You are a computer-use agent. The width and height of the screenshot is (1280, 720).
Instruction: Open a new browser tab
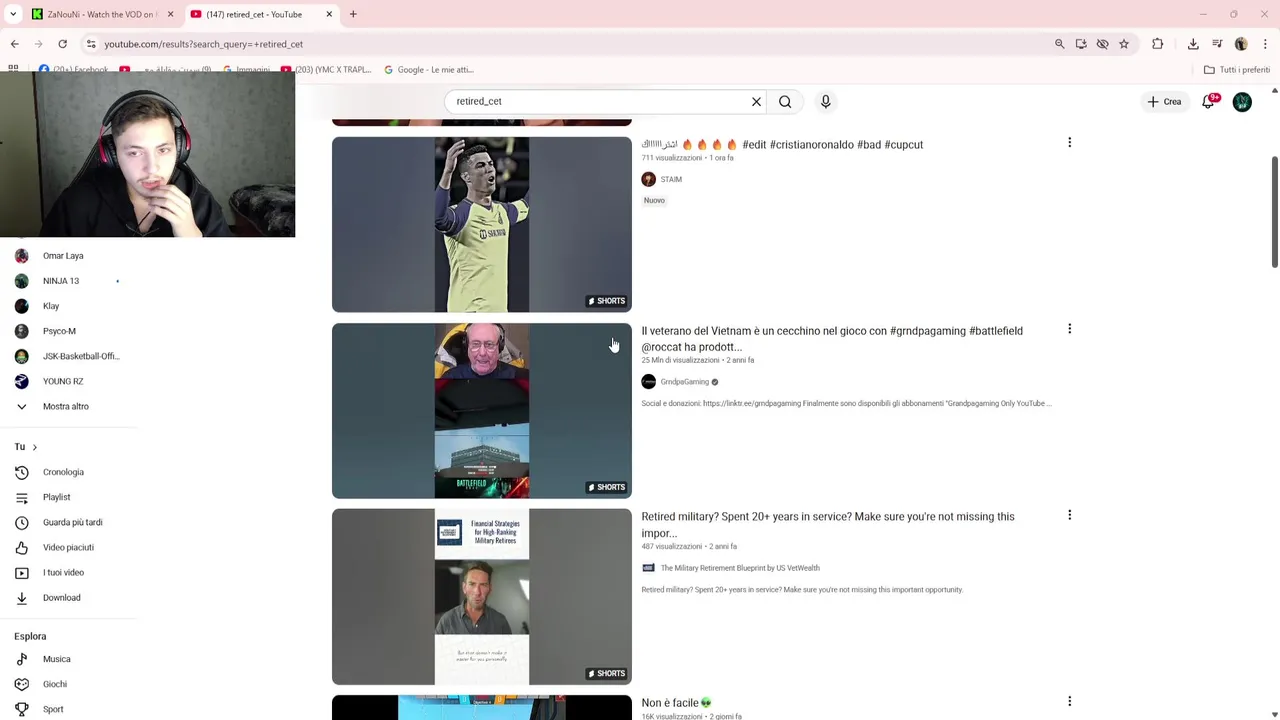(353, 14)
